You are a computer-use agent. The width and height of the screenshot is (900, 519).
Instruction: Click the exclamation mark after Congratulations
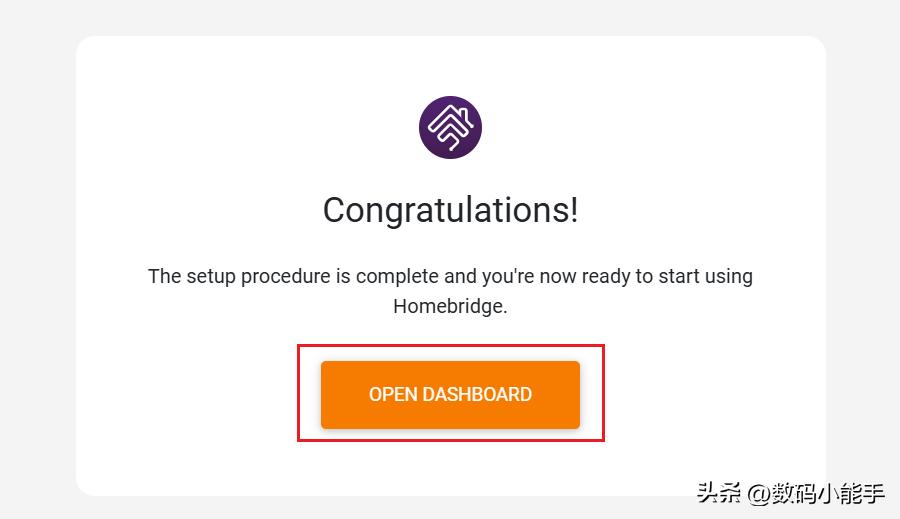click(573, 210)
